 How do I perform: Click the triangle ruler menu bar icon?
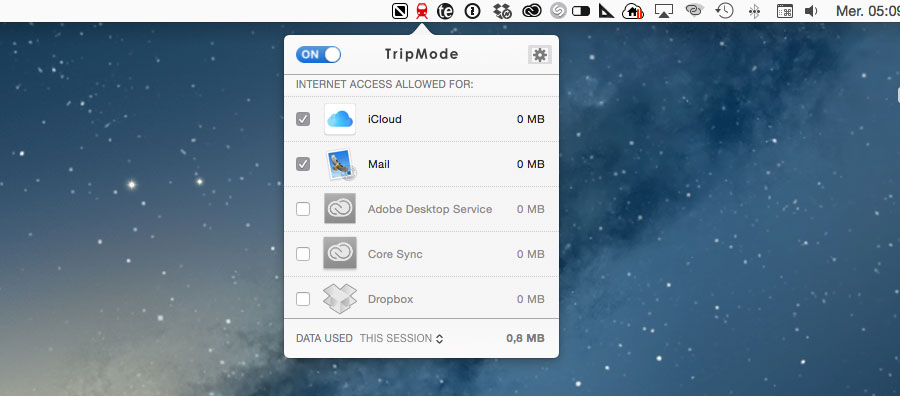coord(606,11)
